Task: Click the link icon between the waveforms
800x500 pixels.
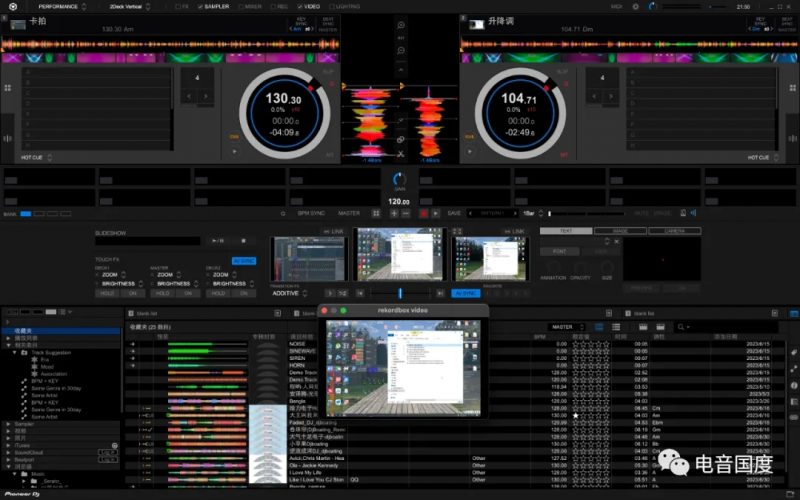Action: click(x=401, y=139)
